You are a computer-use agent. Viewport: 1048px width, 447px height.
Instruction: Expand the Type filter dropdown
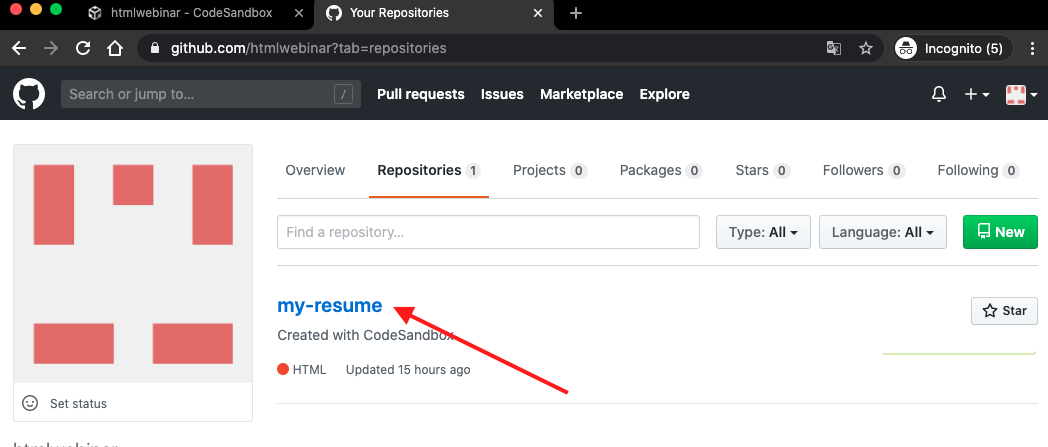pos(762,232)
